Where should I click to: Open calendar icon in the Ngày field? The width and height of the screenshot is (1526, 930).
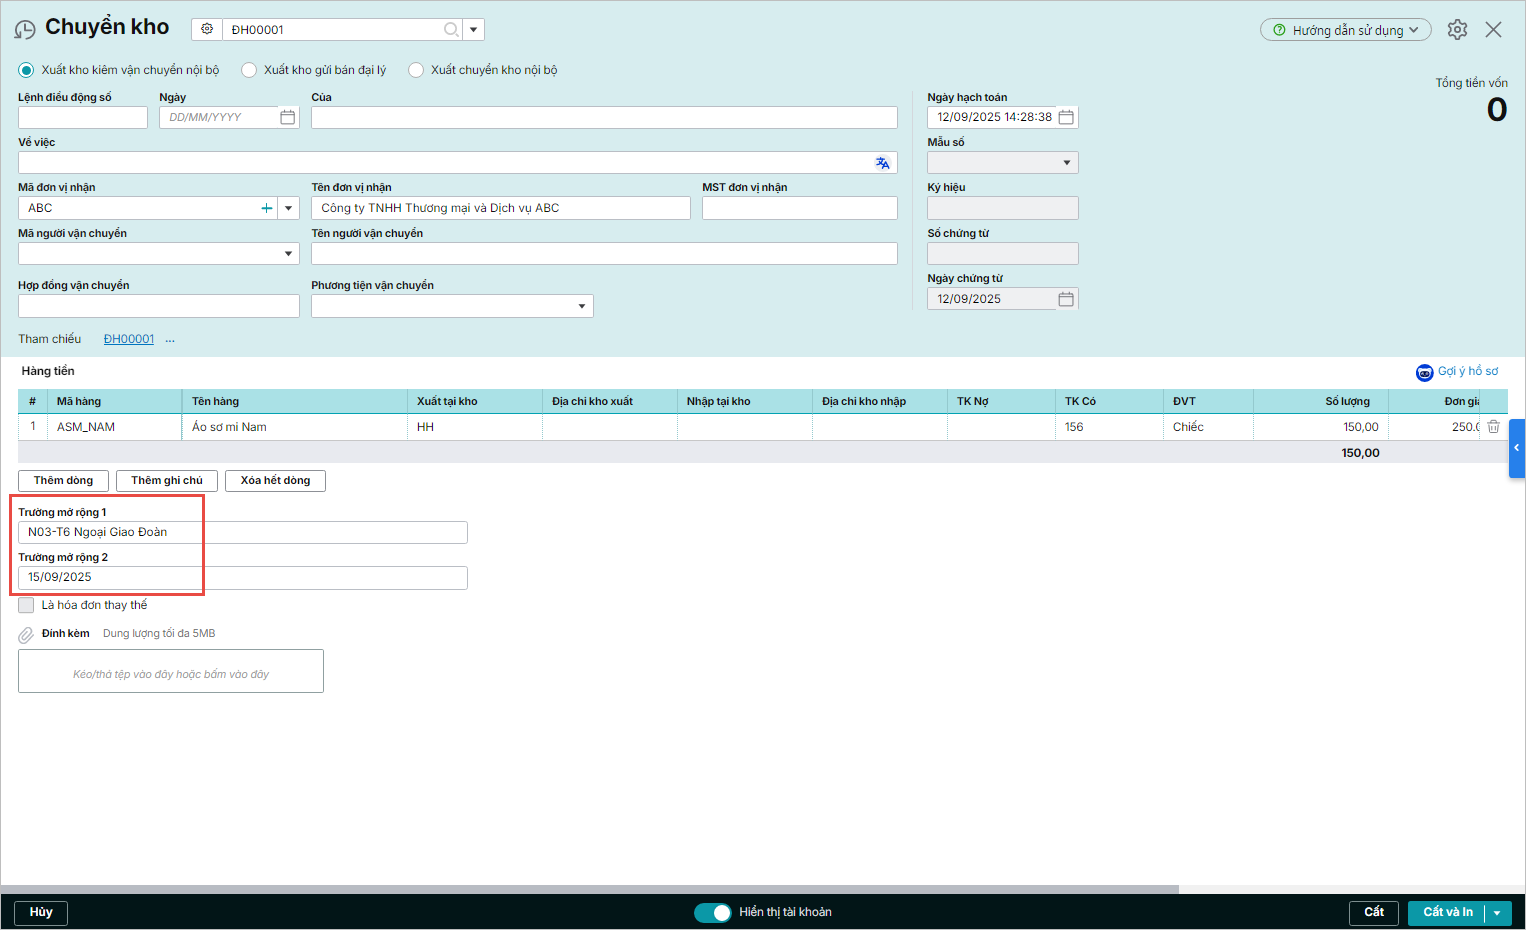[288, 117]
